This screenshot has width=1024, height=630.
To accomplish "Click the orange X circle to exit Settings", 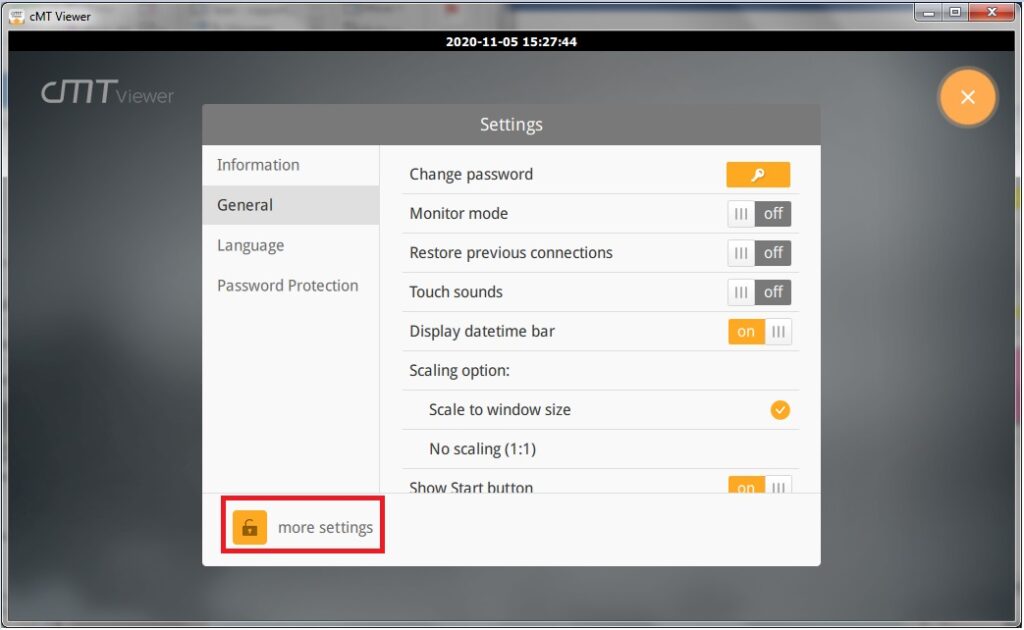I will (966, 97).
